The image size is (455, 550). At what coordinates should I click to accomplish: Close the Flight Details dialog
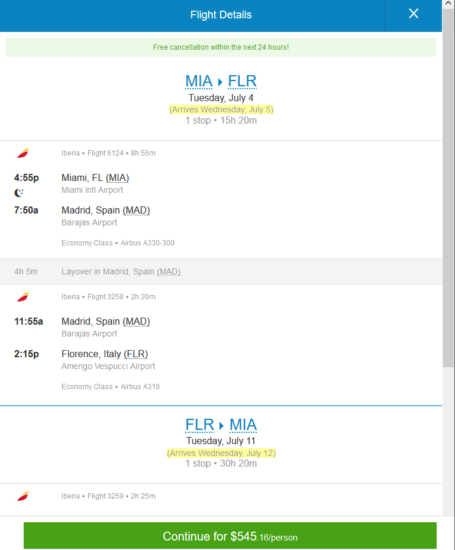click(413, 14)
